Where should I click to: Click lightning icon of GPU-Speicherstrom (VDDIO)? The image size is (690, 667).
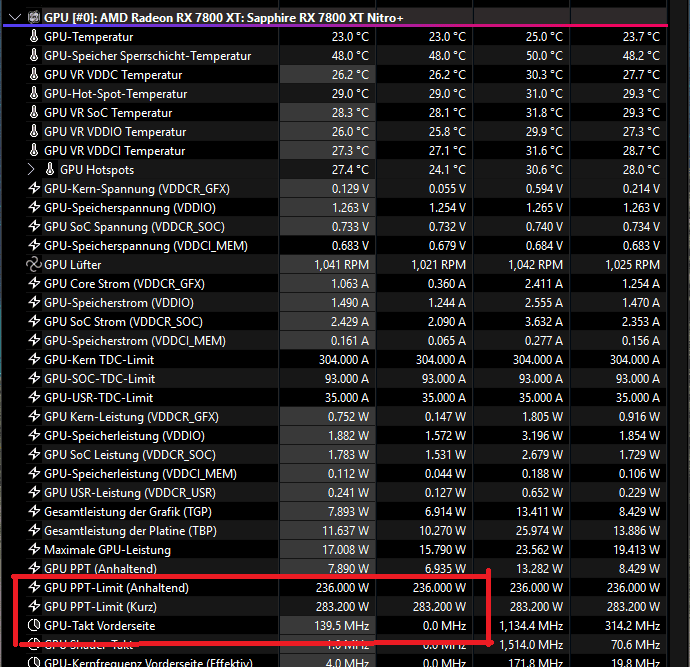34,302
